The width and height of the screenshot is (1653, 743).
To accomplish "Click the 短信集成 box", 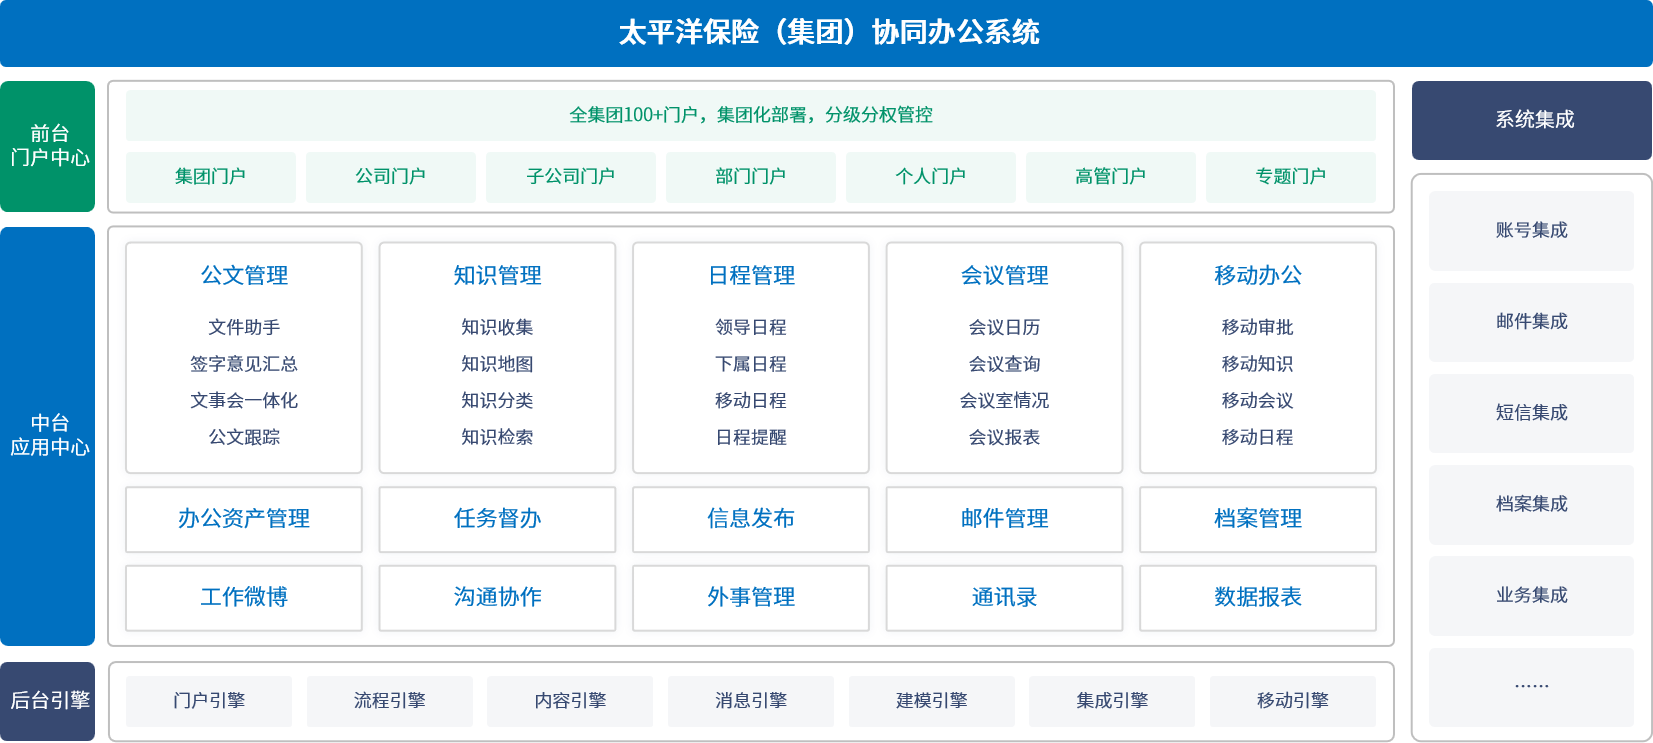I will click(1531, 413).
